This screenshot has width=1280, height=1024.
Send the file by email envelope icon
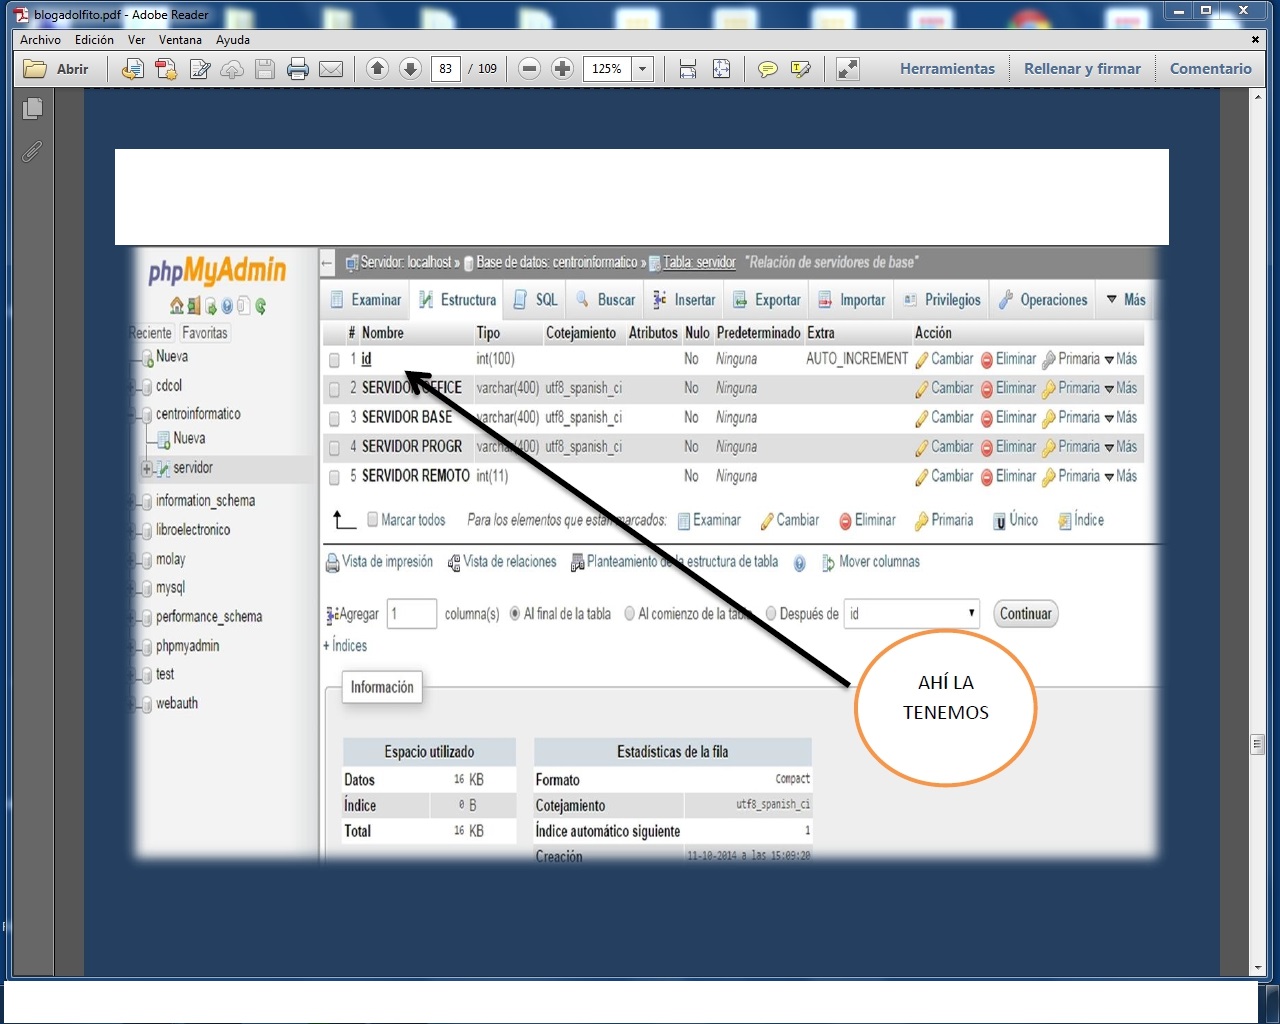pos(331,69)
